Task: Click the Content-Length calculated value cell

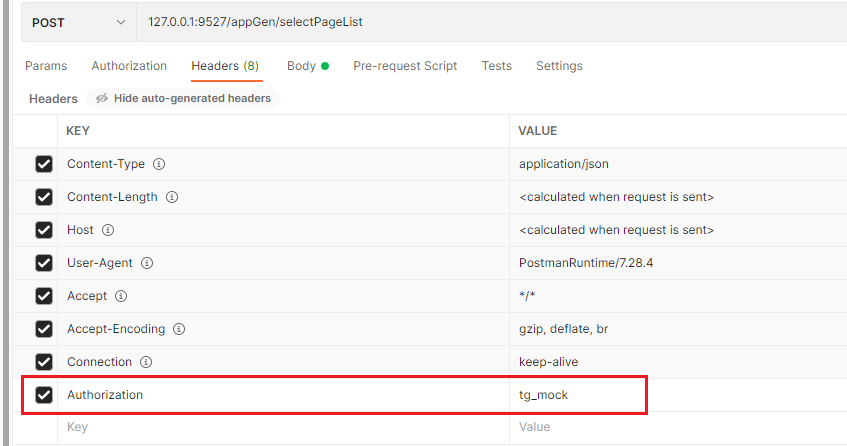Action: tap(678, 197)
